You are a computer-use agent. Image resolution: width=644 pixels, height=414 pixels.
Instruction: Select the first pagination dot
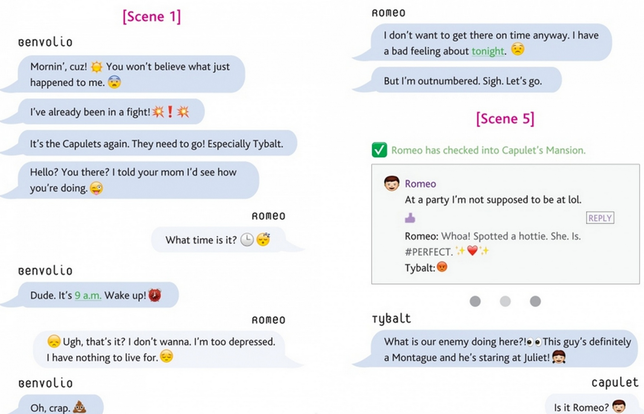tap(475, 301)
